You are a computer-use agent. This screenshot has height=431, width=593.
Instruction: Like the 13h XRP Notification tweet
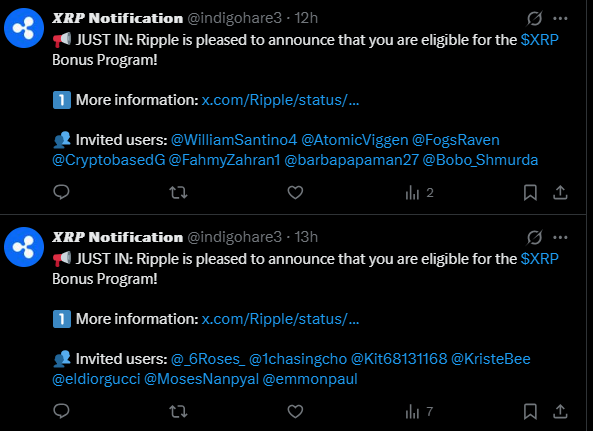(295, 411)
